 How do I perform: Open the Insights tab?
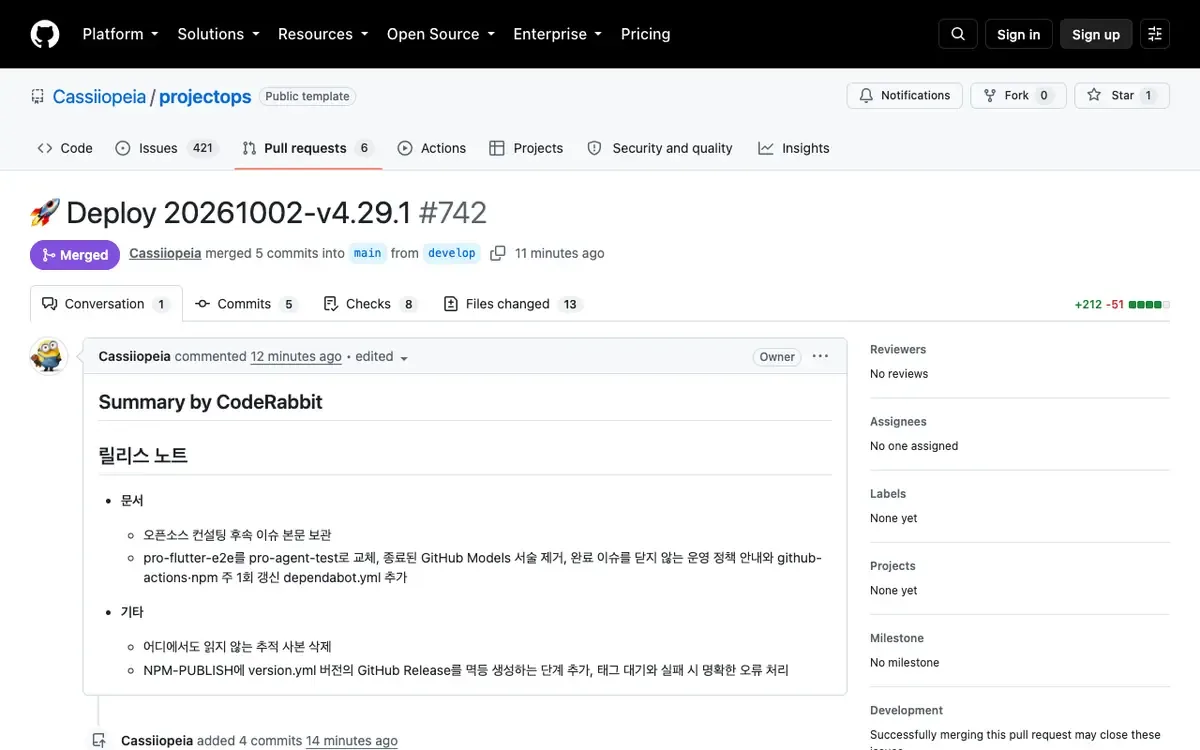tap(794, 148)
